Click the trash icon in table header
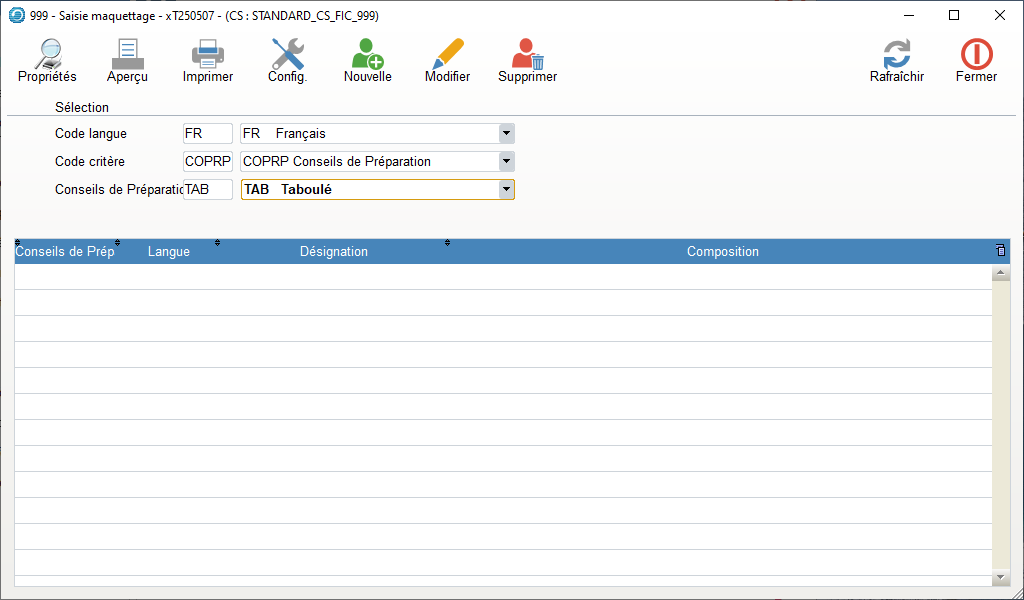The width and height of the screenshot is (1024, 600). 1000,251
